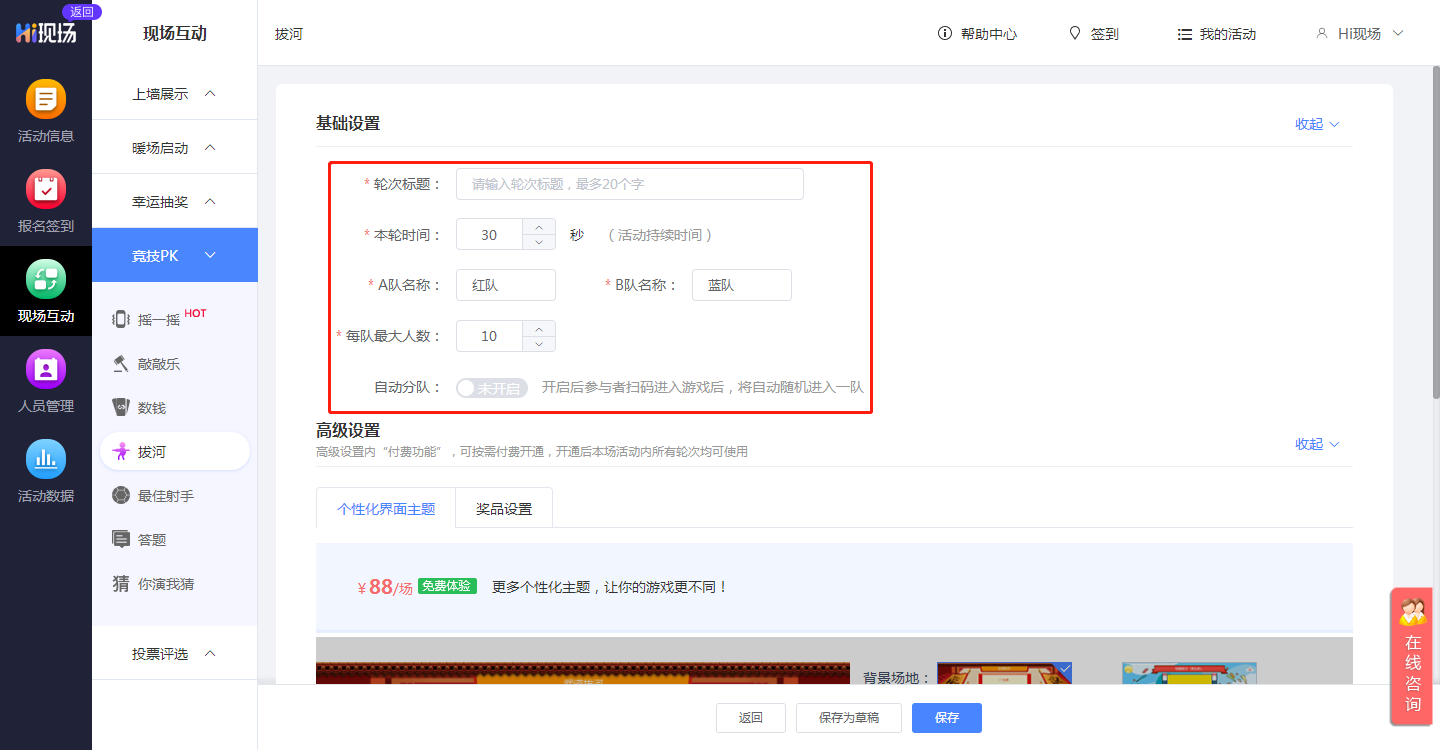The width and height of the screenshot is (1440, 750).
Task: Select the 敲敲乐 hammer icon
Action: click(x=121, y=364)
